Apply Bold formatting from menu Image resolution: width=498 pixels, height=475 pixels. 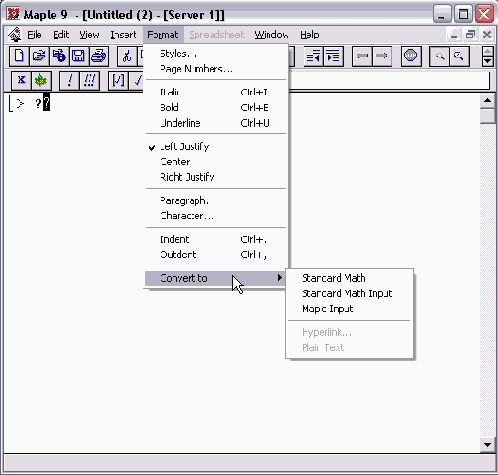pyautogui.click(x=216, y=107)
